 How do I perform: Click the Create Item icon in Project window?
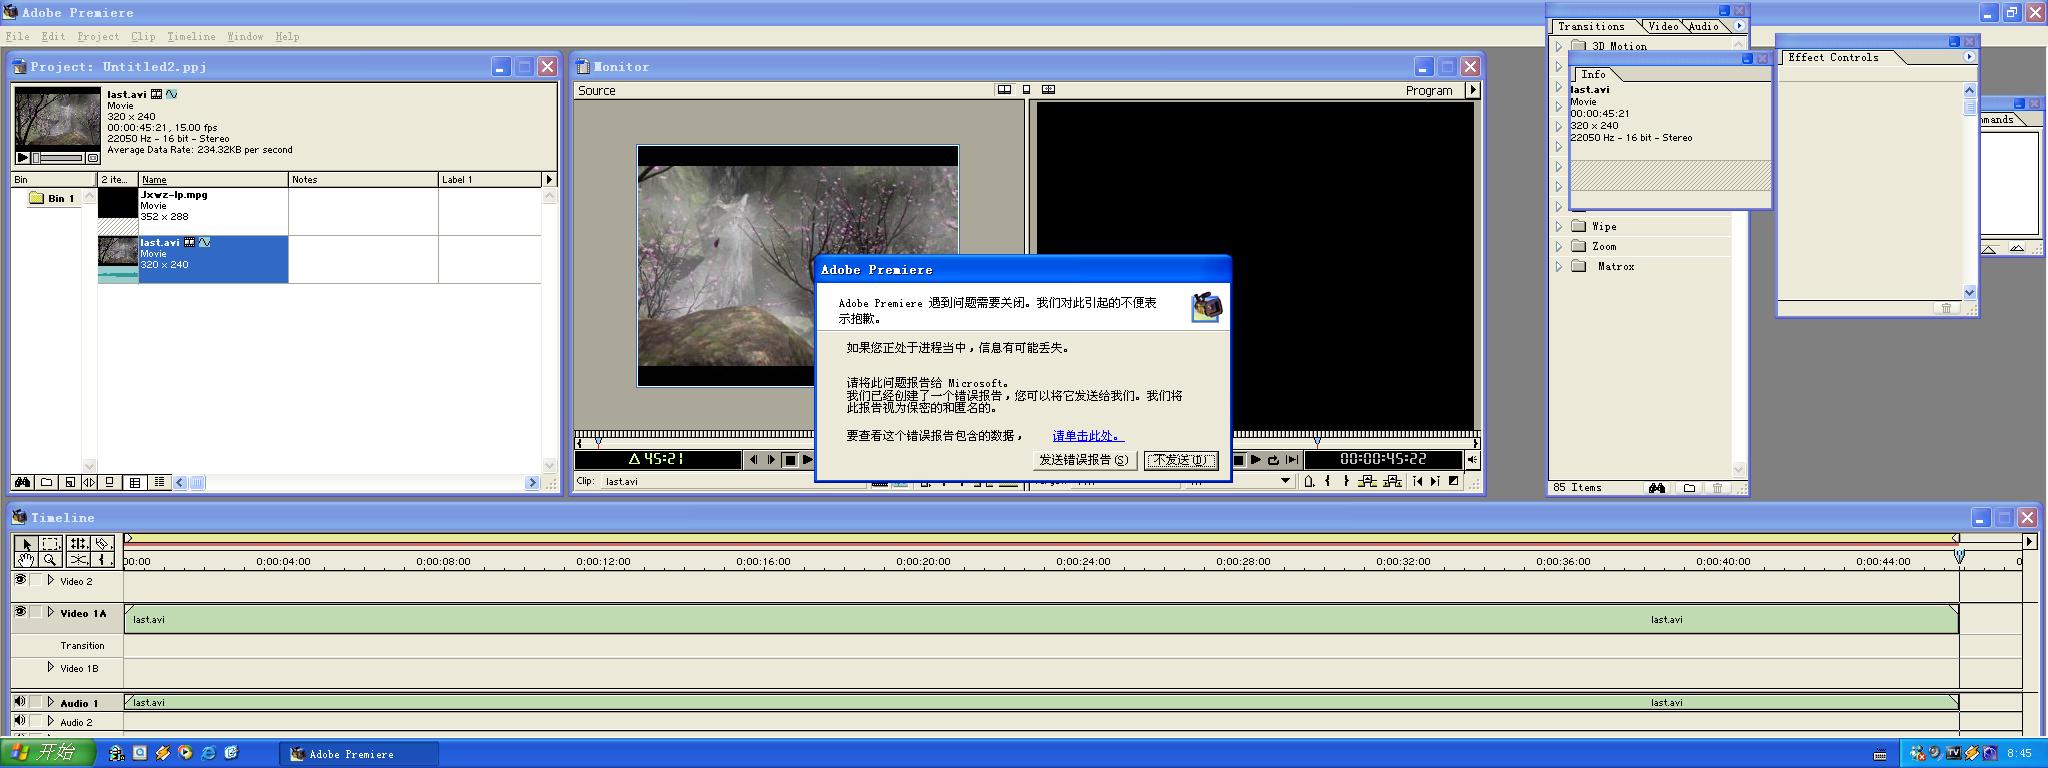tap(69, 482)
